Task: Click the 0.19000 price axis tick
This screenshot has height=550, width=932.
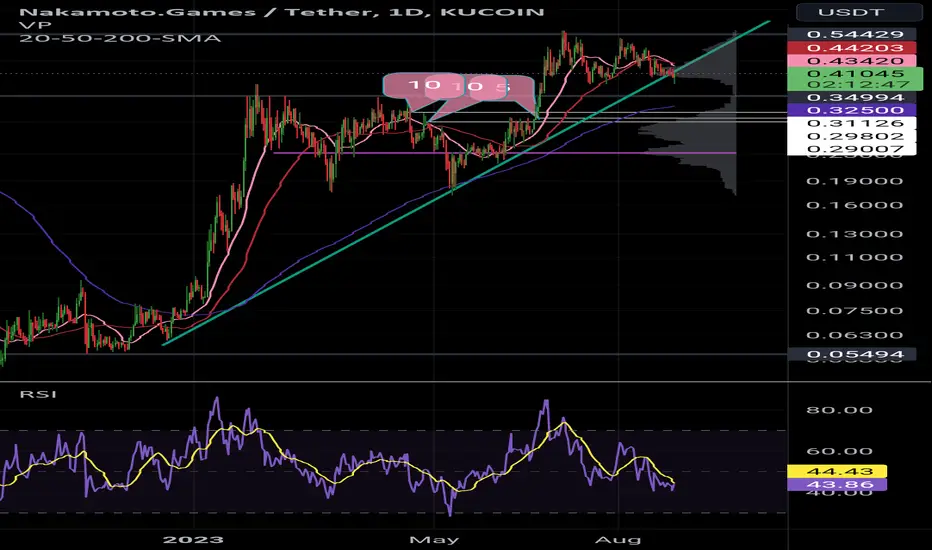Action: pos(855,181)
